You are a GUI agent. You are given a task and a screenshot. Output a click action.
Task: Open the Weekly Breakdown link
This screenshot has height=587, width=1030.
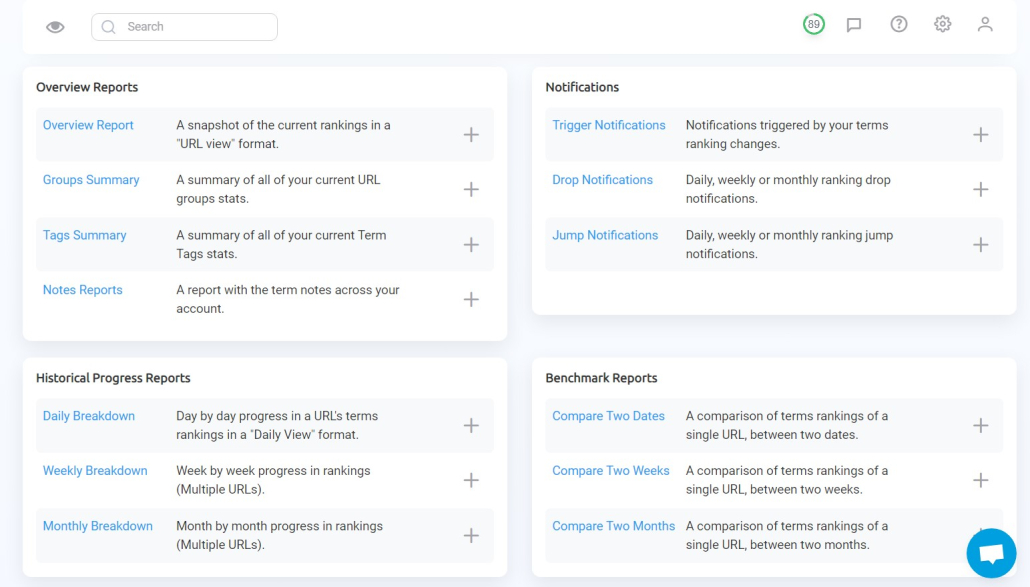[x=95, y=471]
